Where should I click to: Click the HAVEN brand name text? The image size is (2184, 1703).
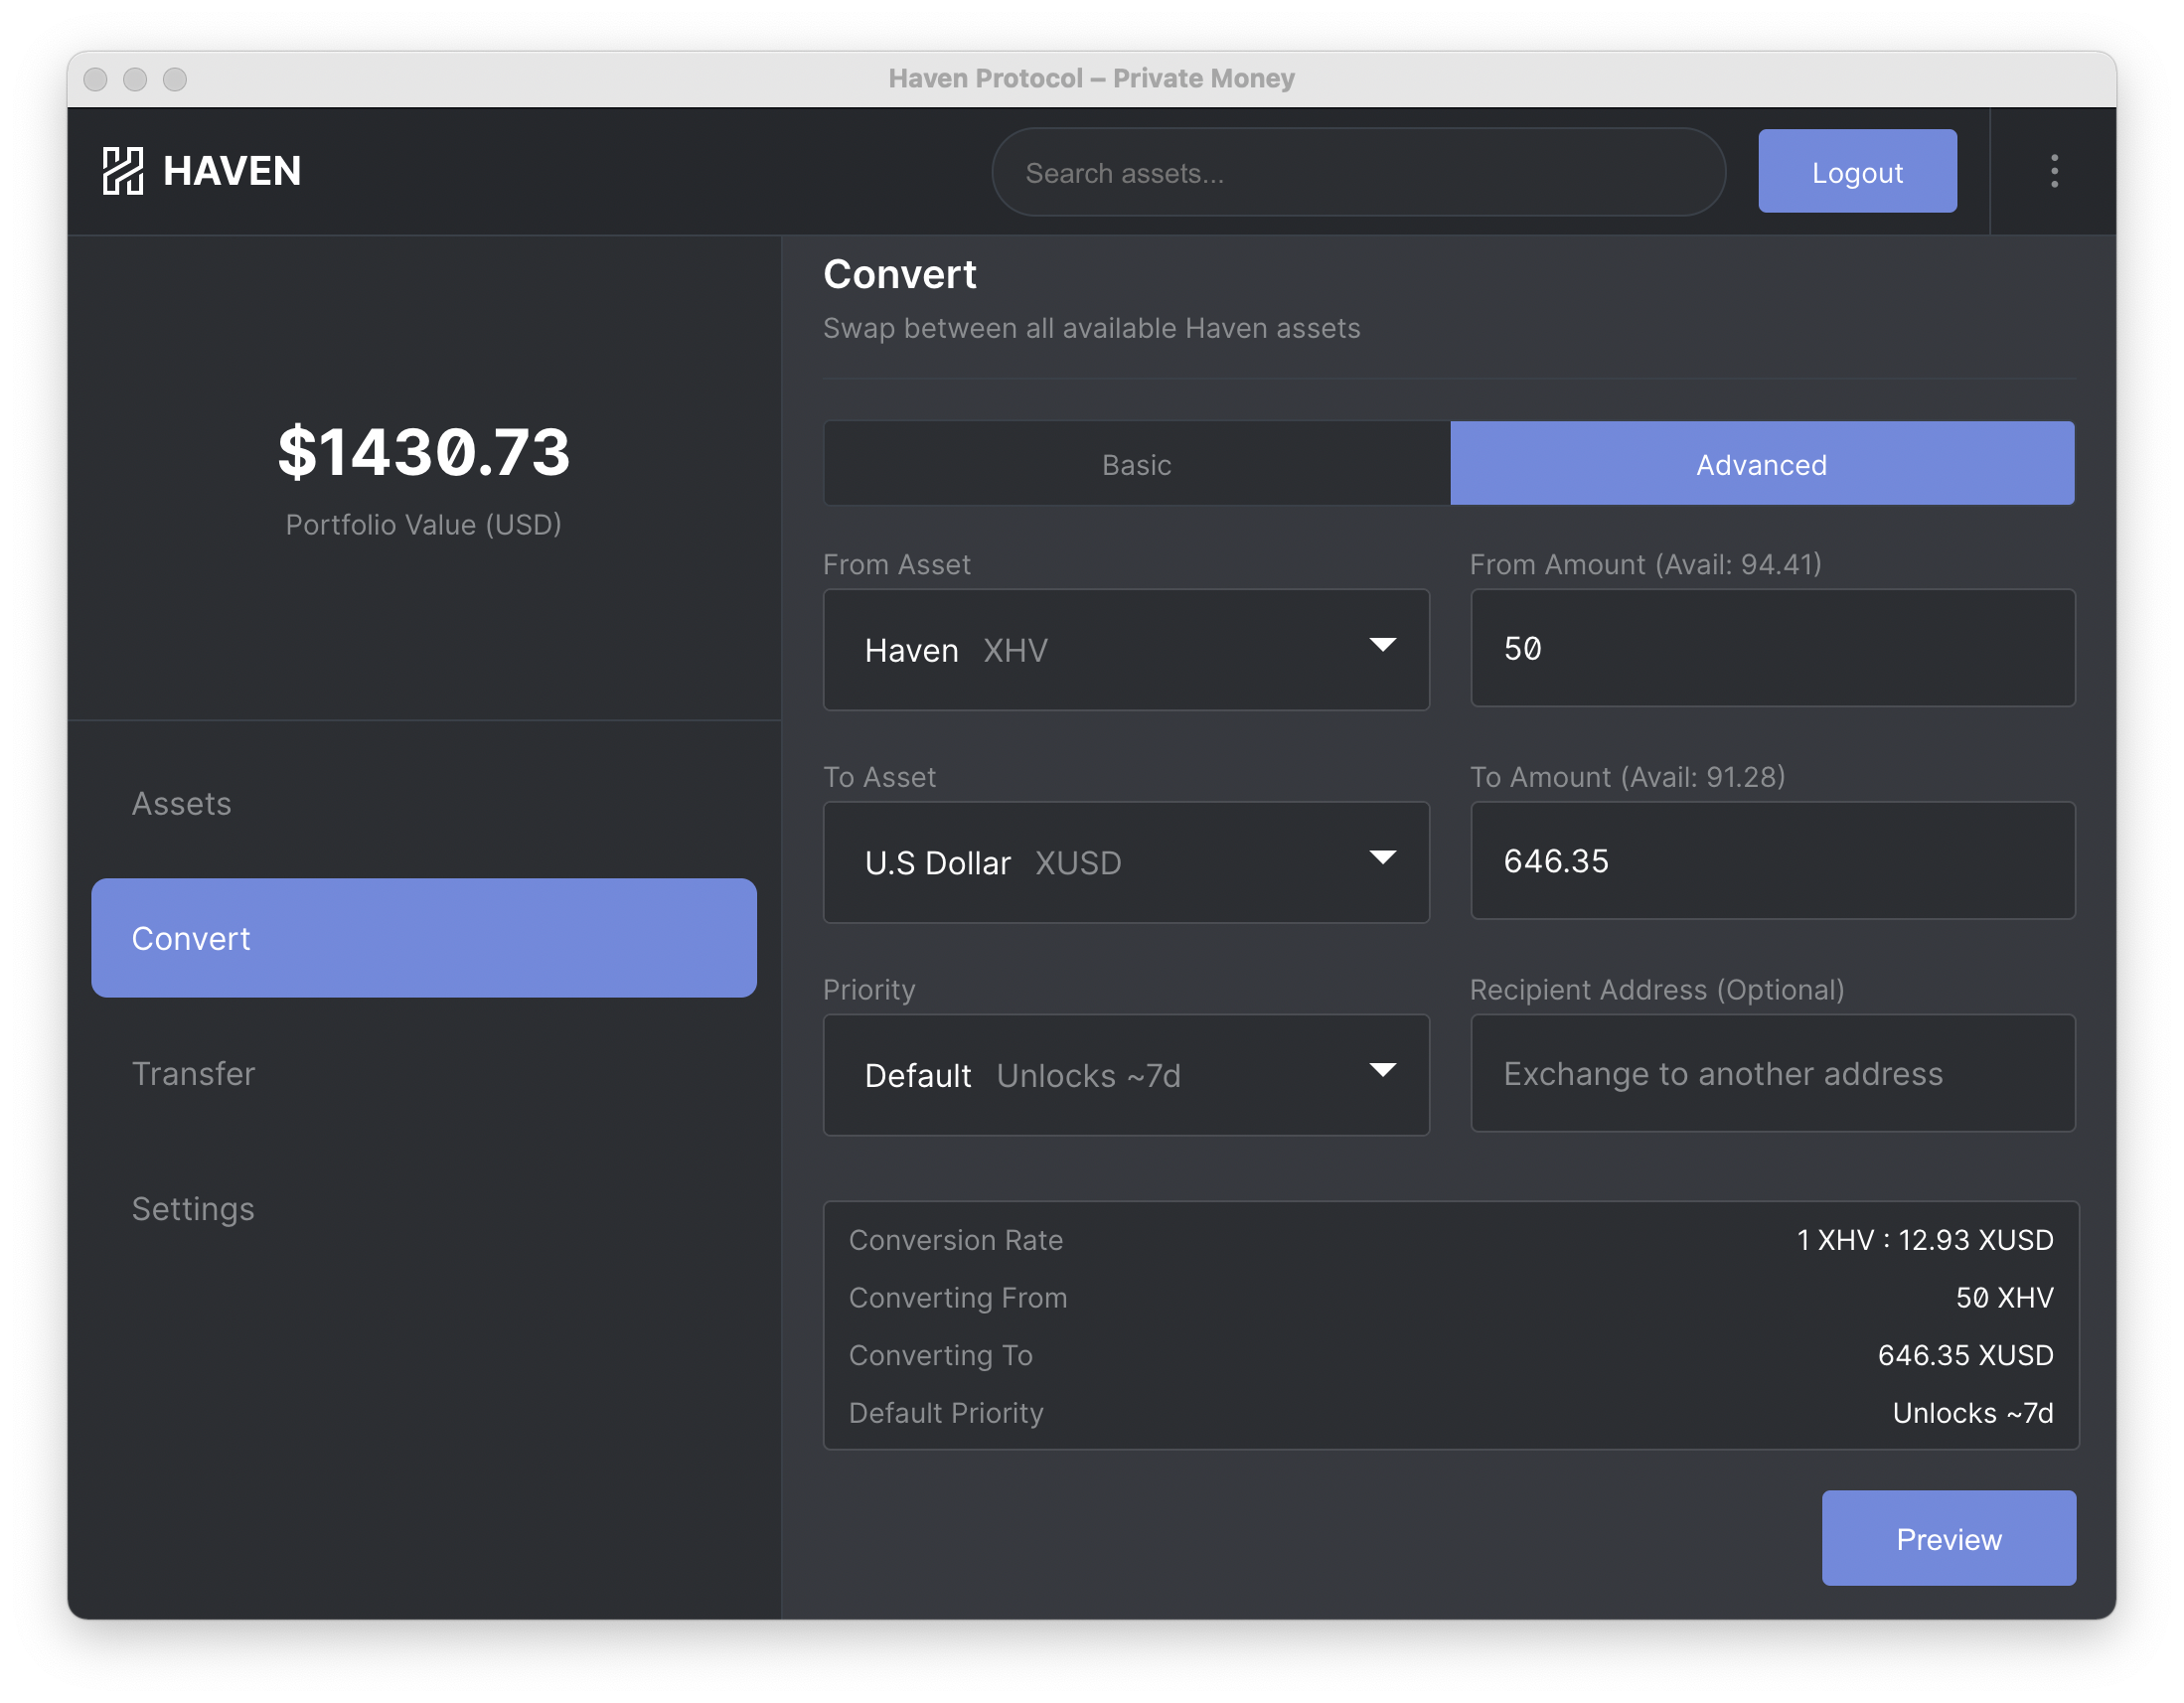[232, 171]
